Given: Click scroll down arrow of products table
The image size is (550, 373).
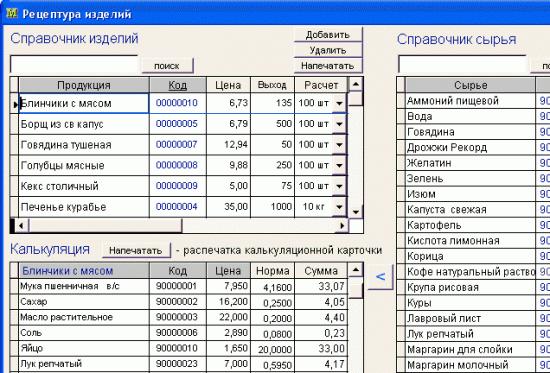Looking at the screenshot, I should [x=356, y=212].
